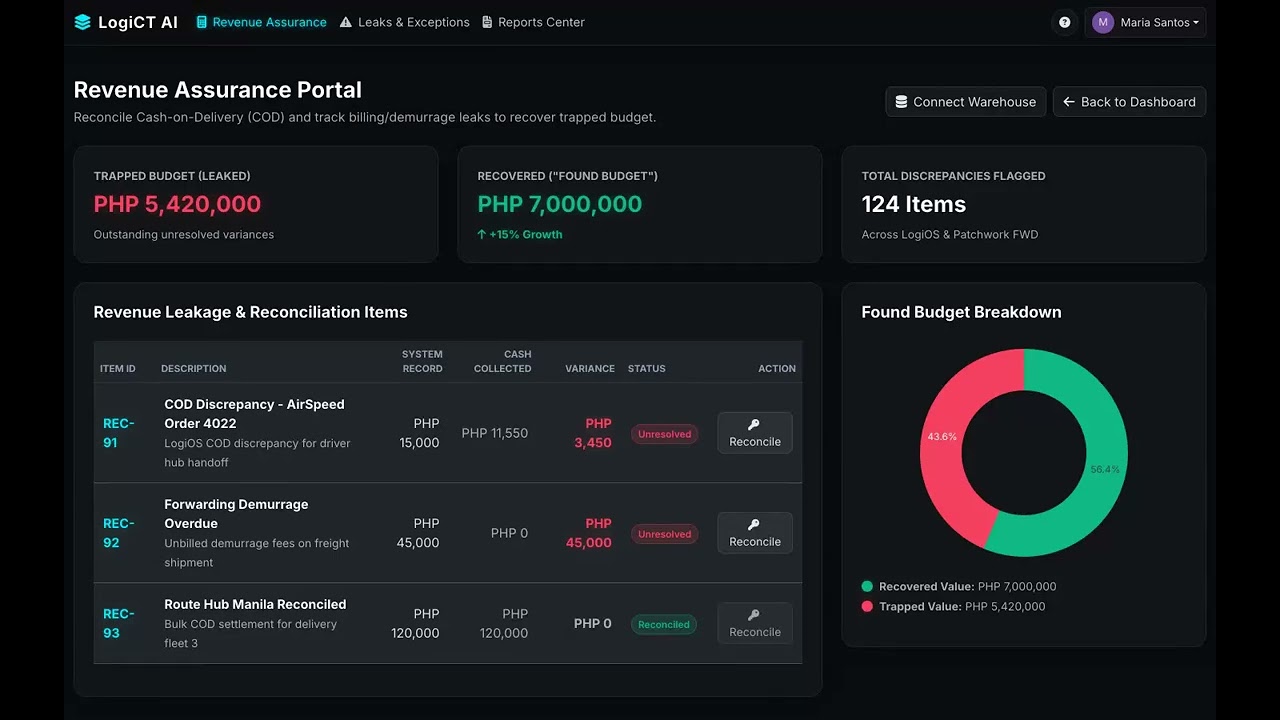Click the PHP 11,550 cash collected value
1280x720 pixels.
(x=495, y=433)
